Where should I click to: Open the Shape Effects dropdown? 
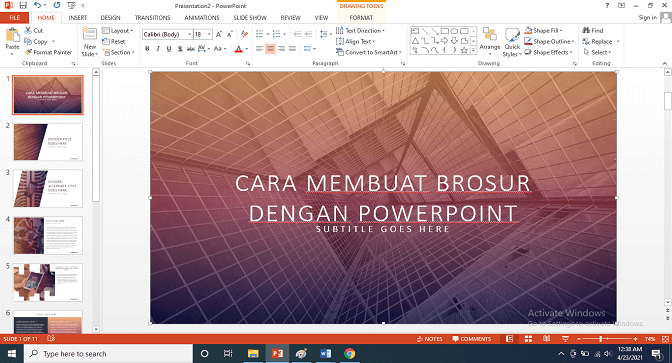[x=549, y=52]
